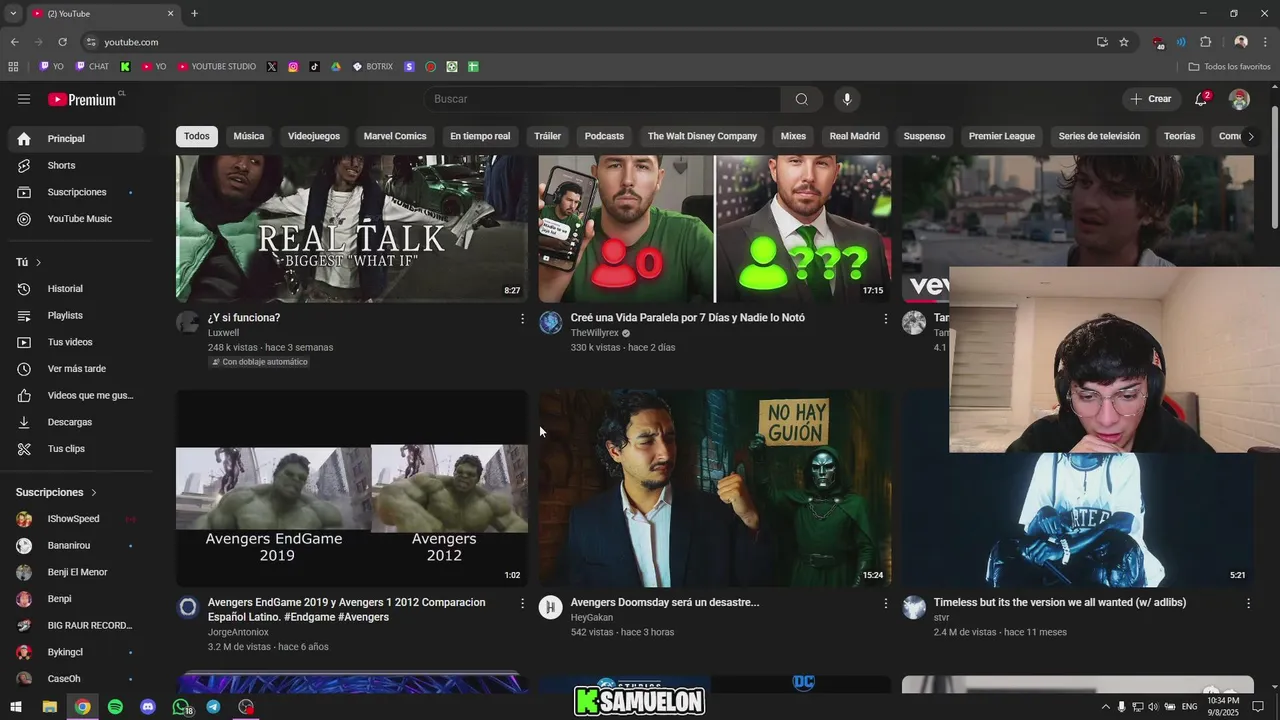Open Chrome three-dot menu

click(x=1265, y=42)
